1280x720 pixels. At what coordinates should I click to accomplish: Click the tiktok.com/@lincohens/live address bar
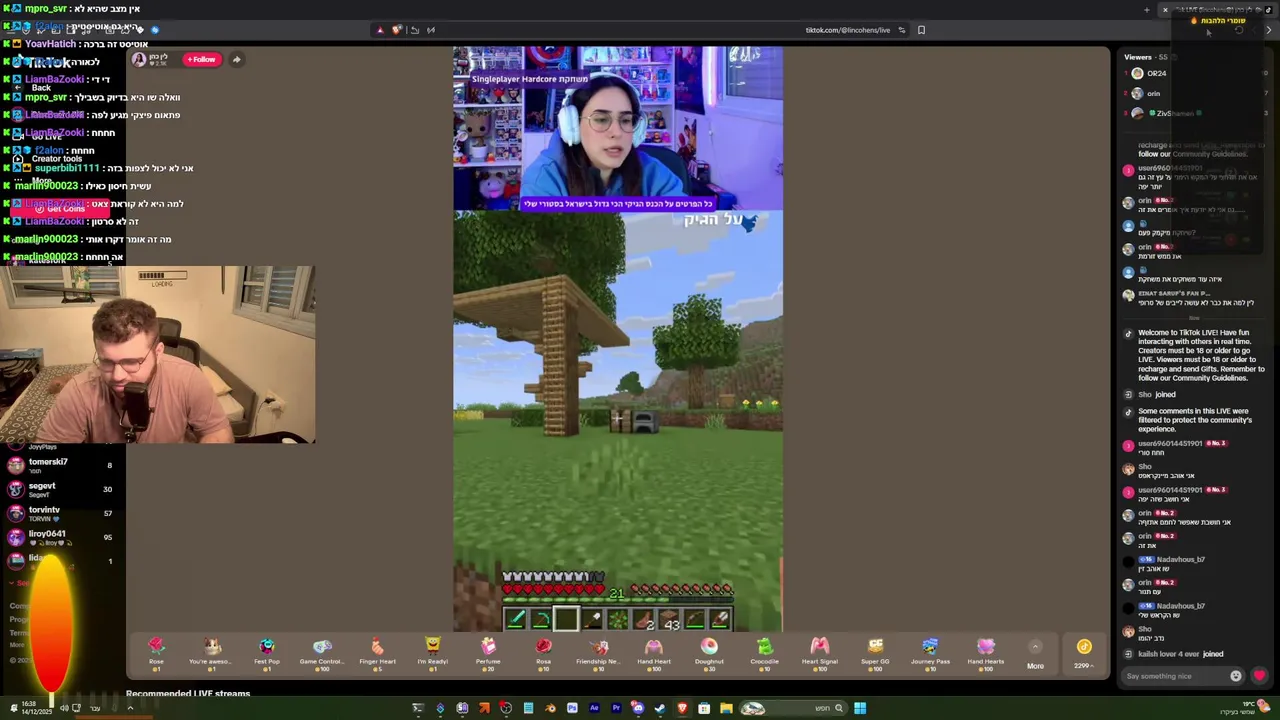coord(846,30)
